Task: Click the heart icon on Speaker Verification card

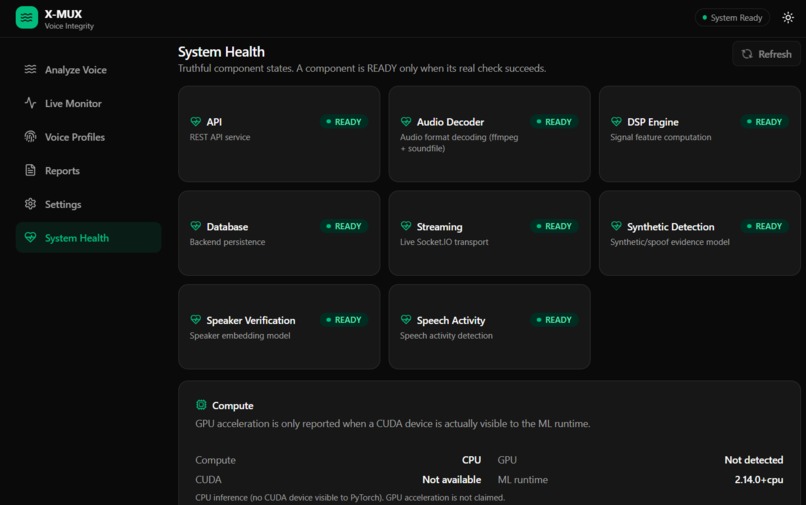Action: click(x=195, y=320)
